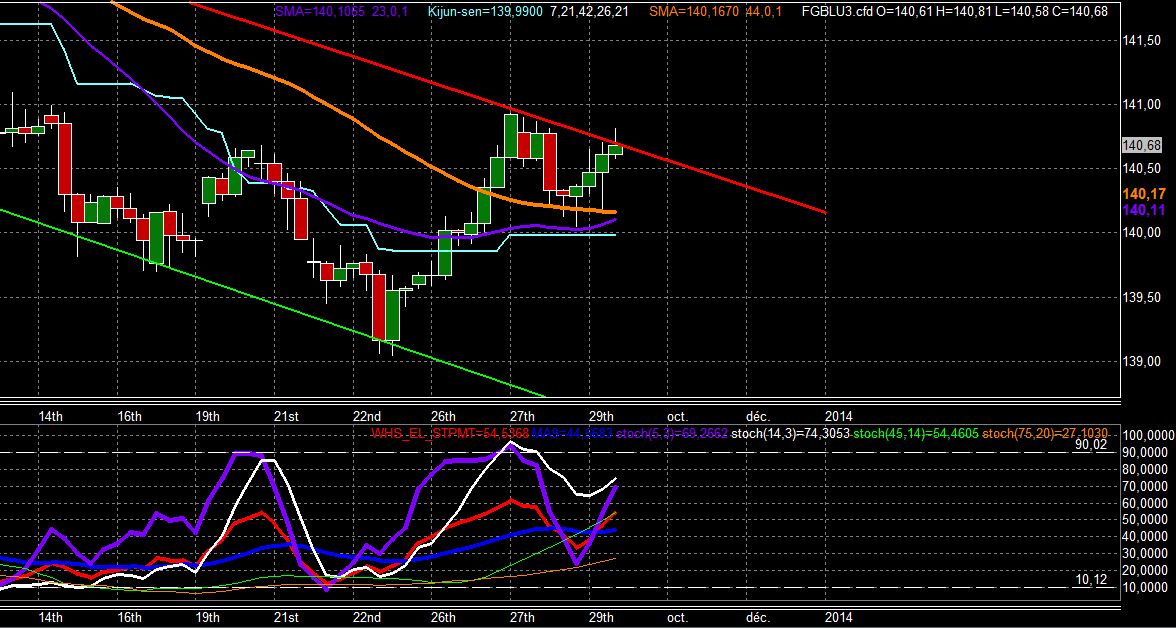Click the 50,0000 oscillator axis label
The height and width of the screenshot is (628, 1176).
click(x=1144, y=521)
